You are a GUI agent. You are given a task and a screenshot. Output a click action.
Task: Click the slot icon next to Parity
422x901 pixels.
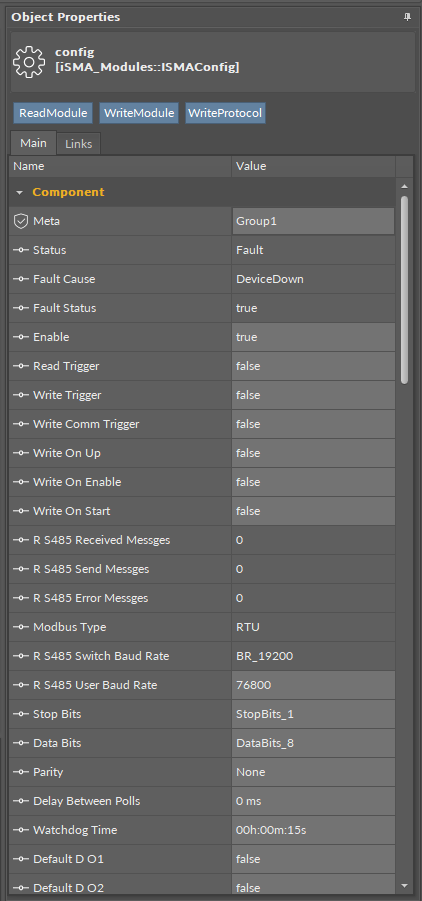(21, 772)
